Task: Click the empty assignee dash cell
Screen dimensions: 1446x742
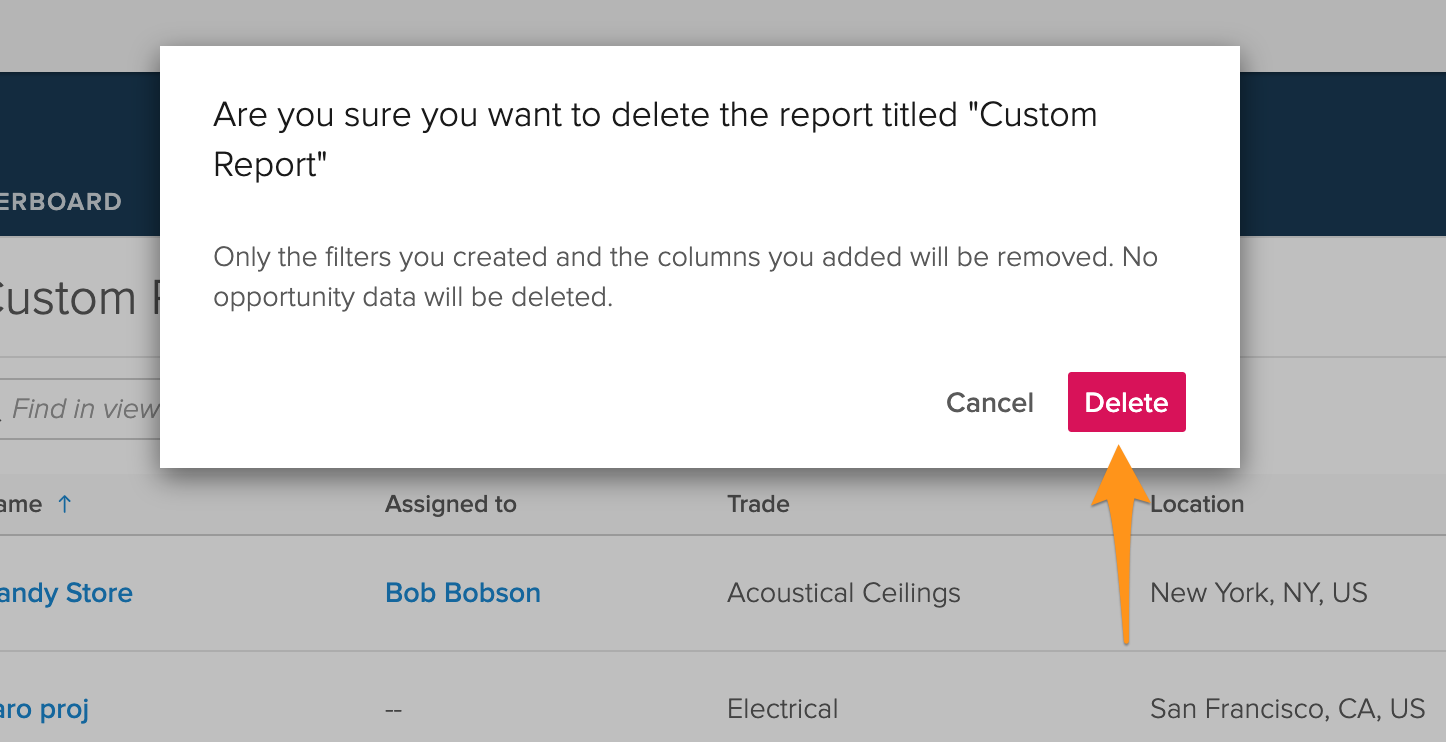Action: point(393,710)
